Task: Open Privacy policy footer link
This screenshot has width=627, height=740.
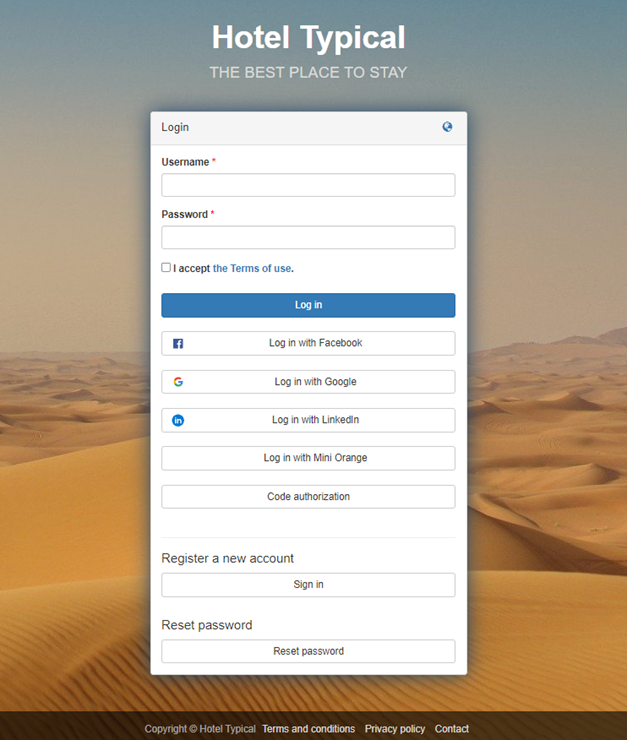Action: click(x=395, y=729)
